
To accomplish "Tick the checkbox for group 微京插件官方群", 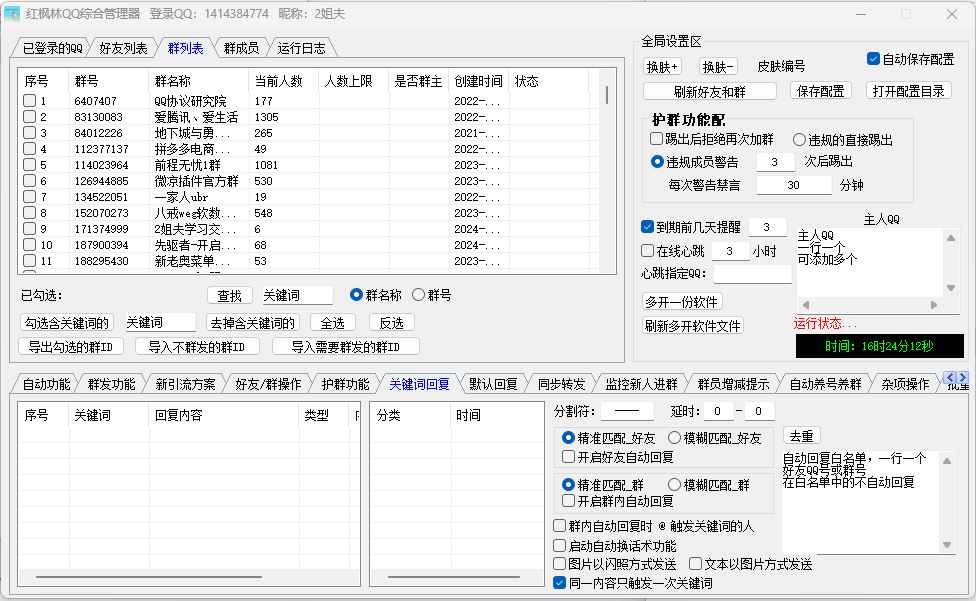I will (30, 181).
